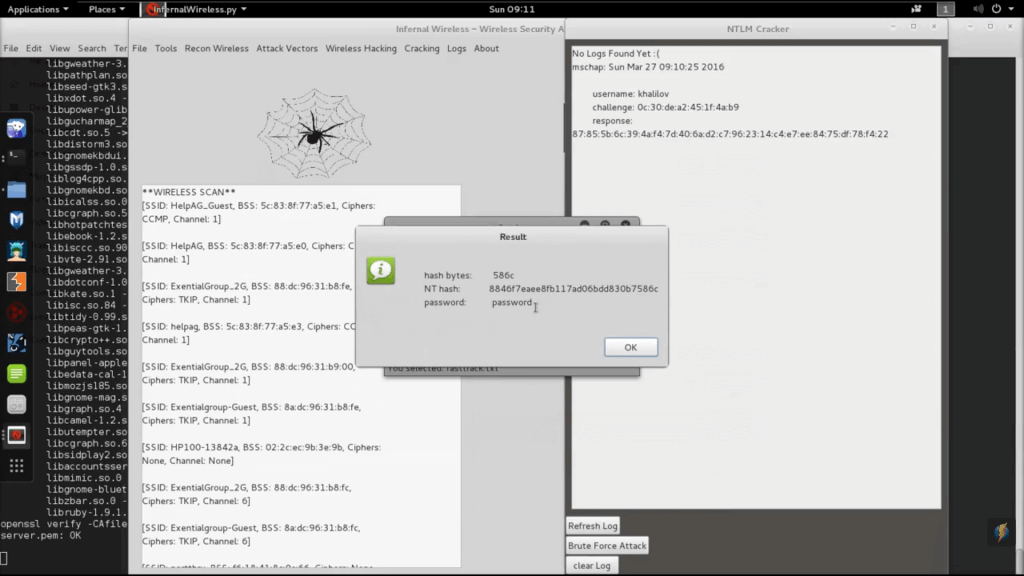Viewport: 1024px width, 576px height.
Task: Open the terminal from the dock
Action: click(17, 157)
